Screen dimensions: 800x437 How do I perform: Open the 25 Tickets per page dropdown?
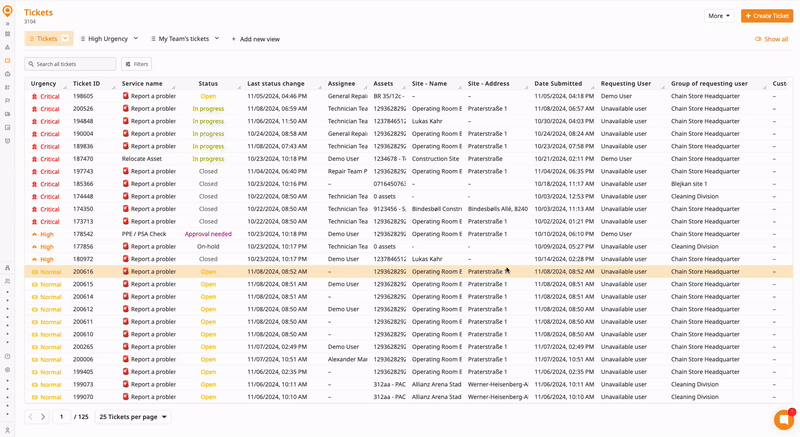point(133,417)
